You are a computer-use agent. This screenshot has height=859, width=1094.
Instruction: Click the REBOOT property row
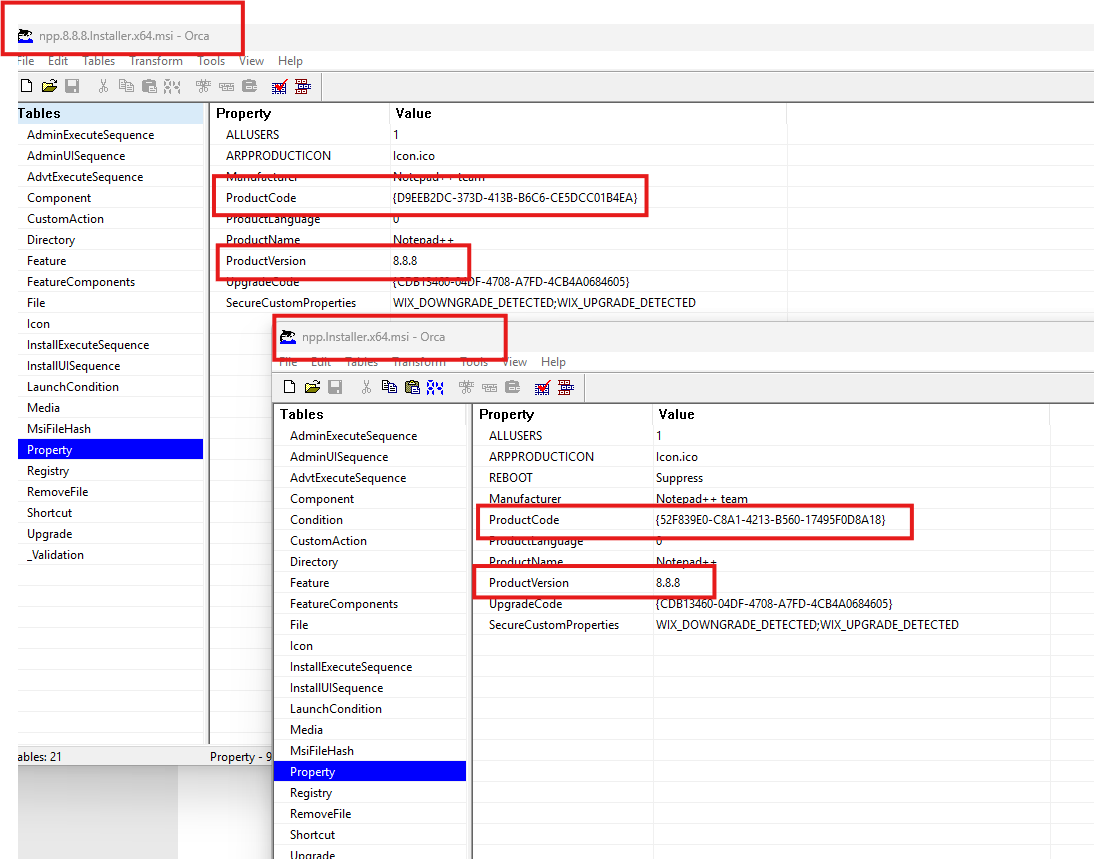click(x=511, y=478)
